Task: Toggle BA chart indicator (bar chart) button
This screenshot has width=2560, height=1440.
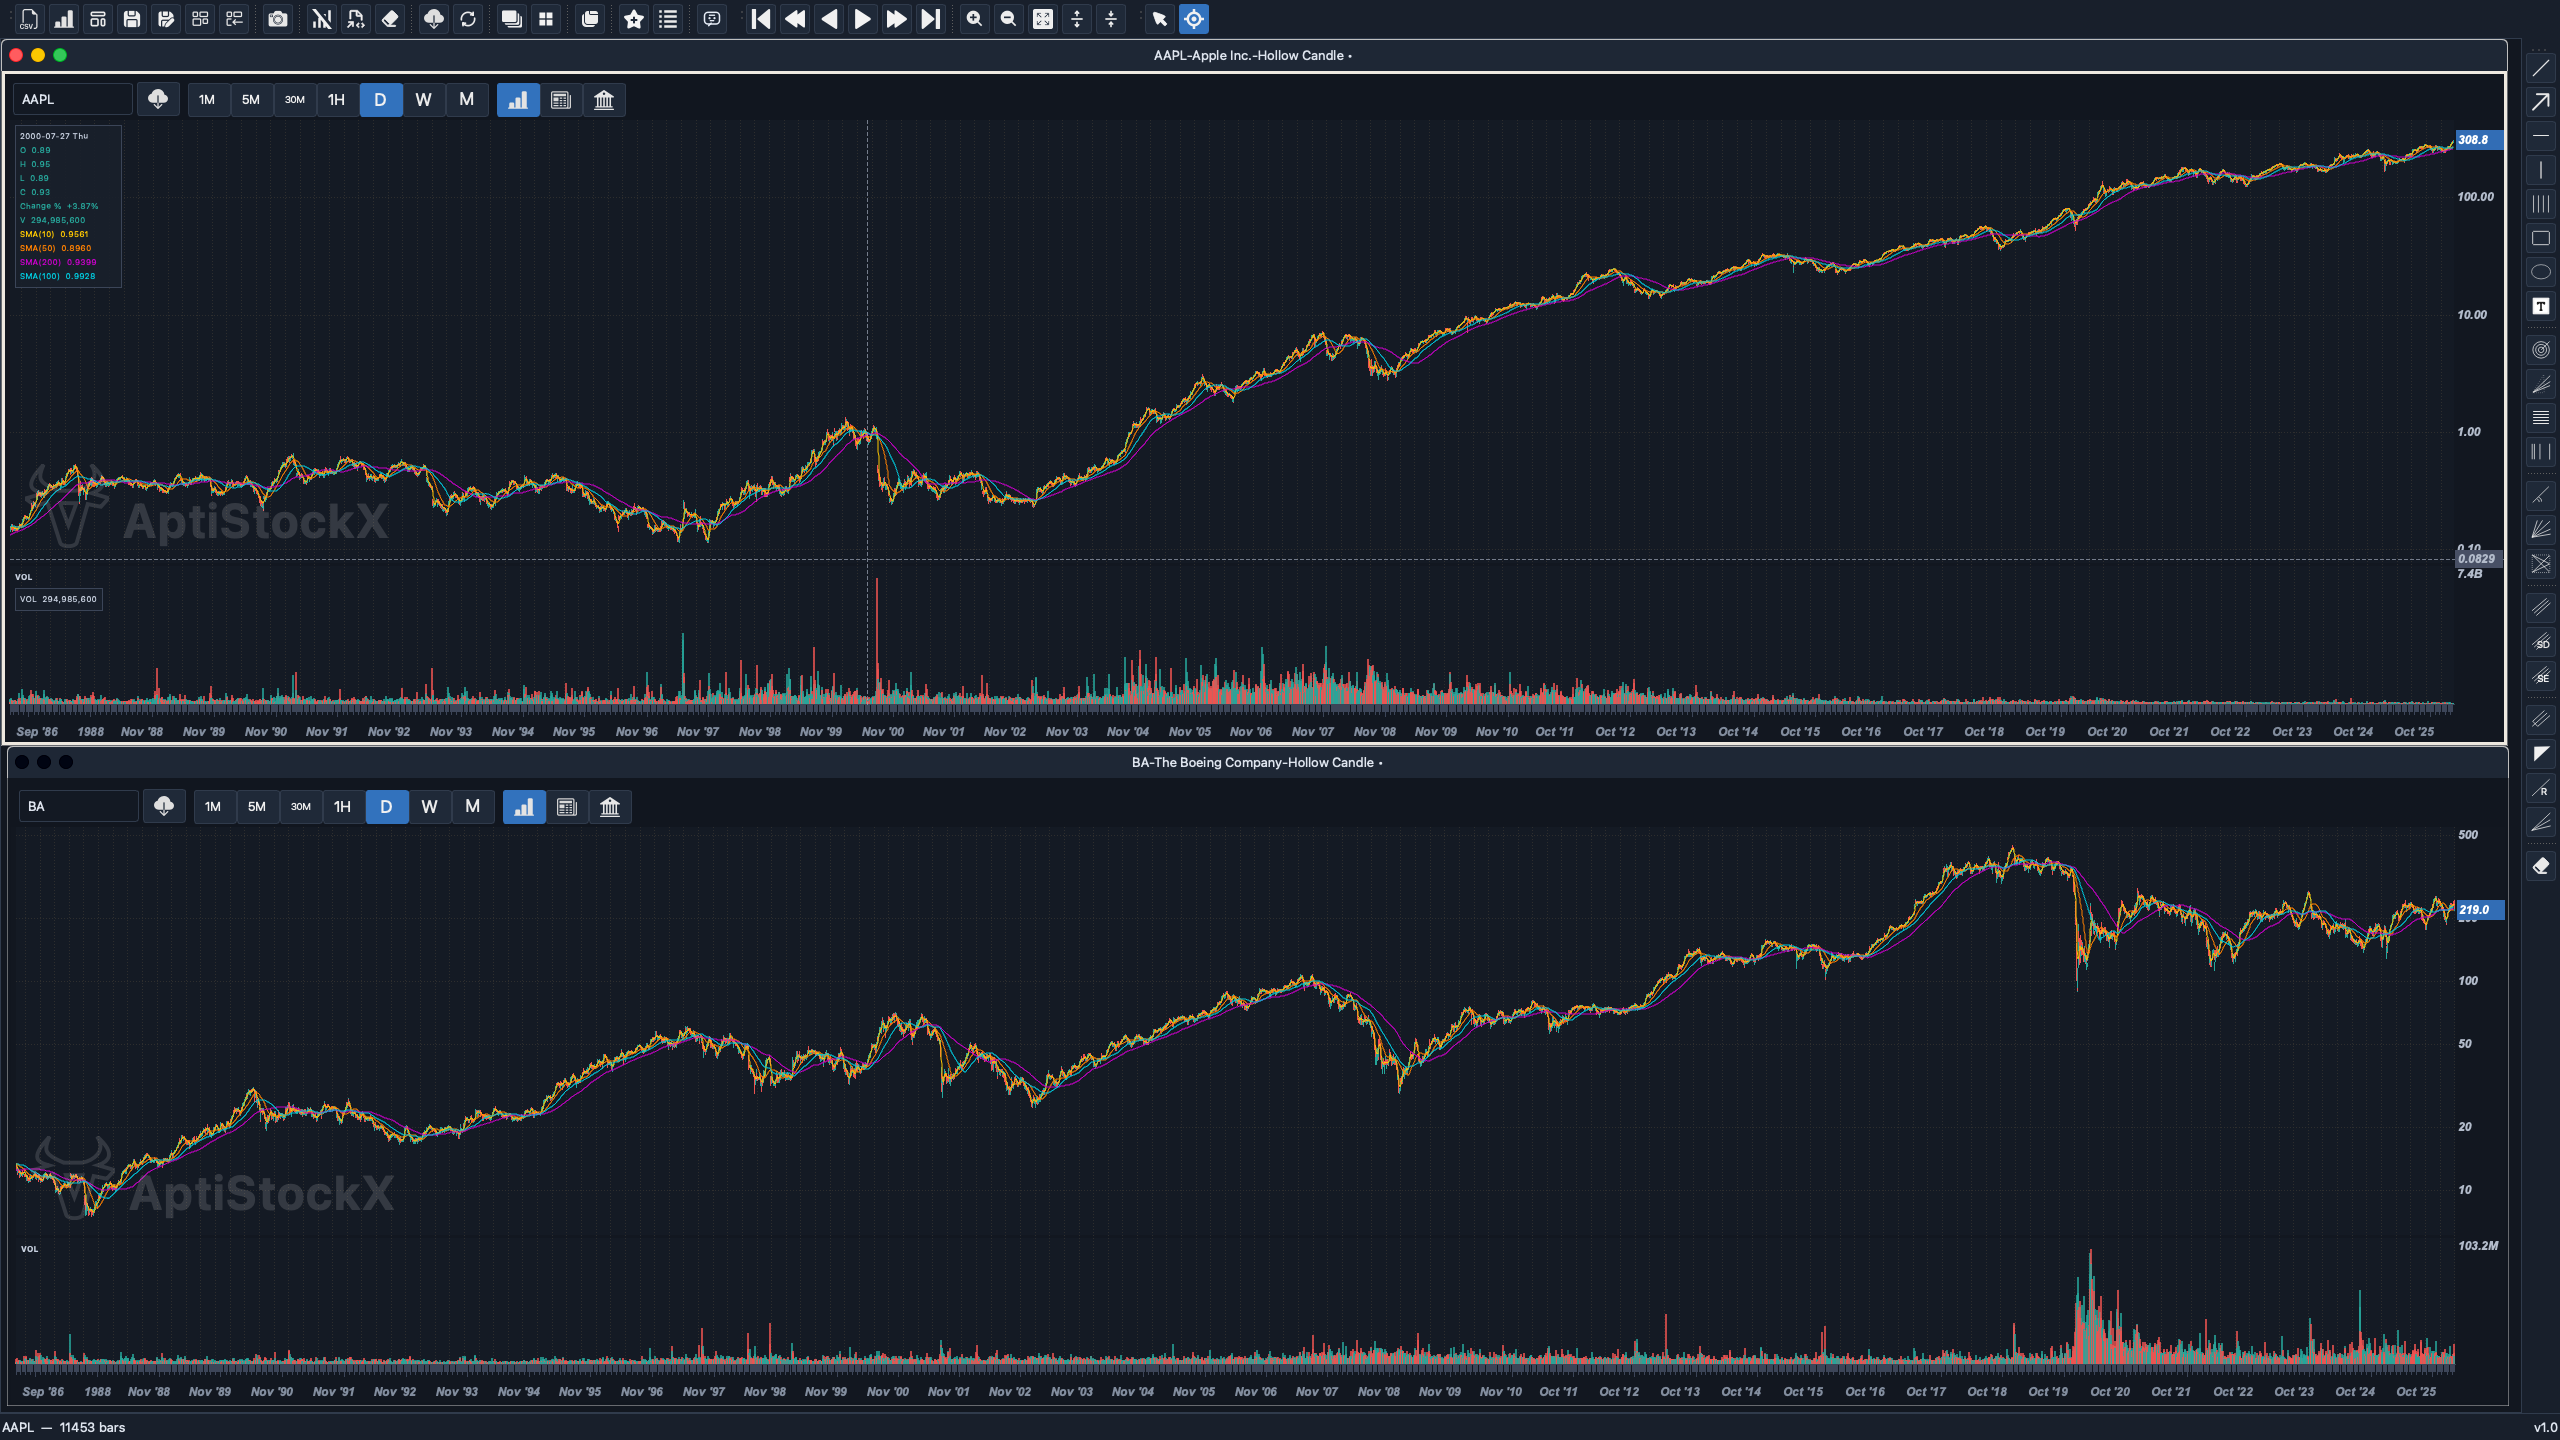Action: click(524, 807)
